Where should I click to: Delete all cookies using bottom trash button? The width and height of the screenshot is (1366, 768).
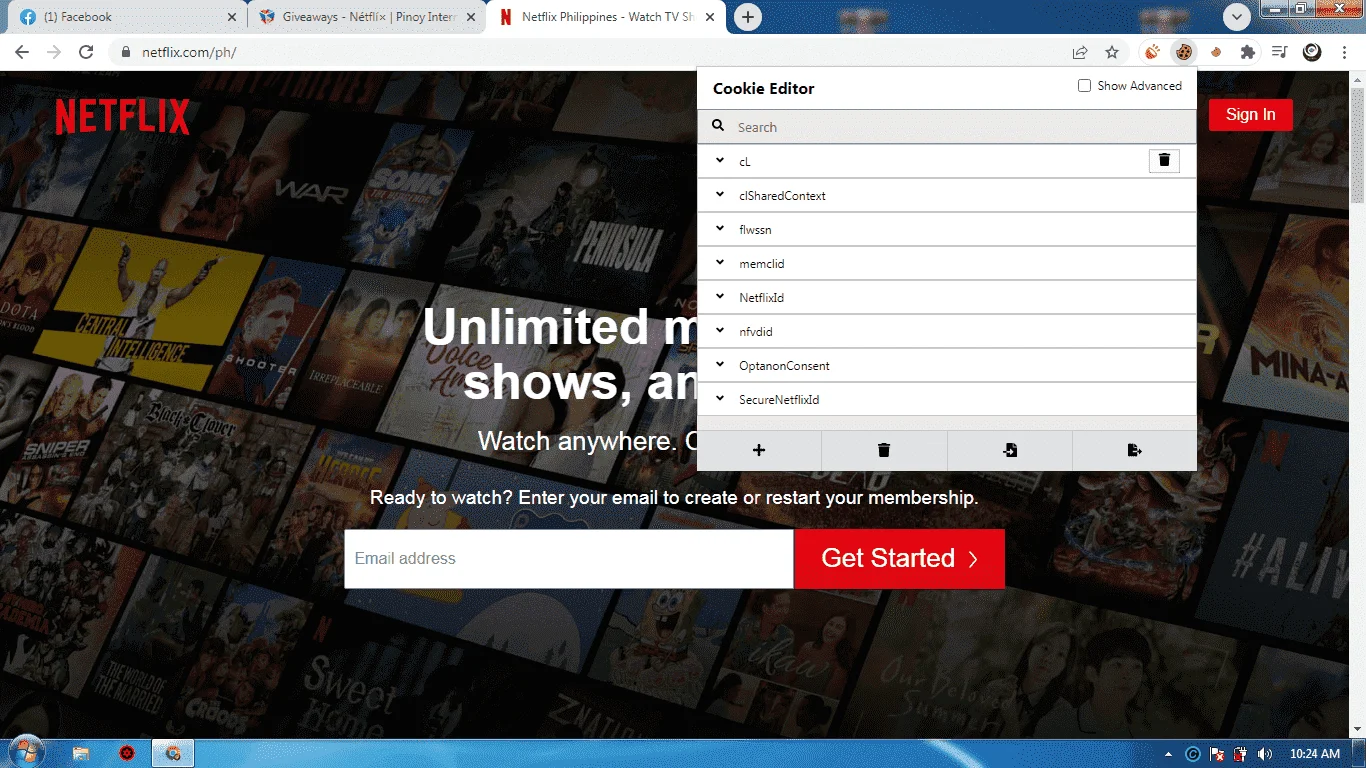[x=884, y=450]
